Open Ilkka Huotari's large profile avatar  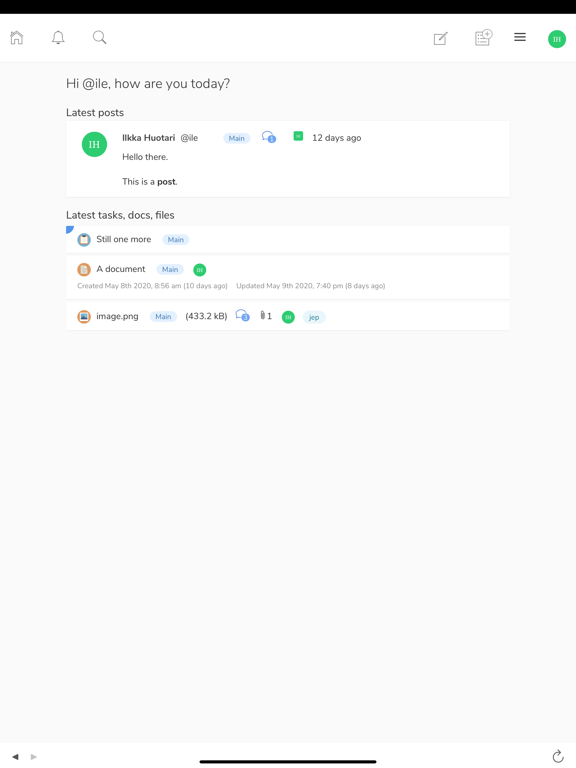click(94, 144)
